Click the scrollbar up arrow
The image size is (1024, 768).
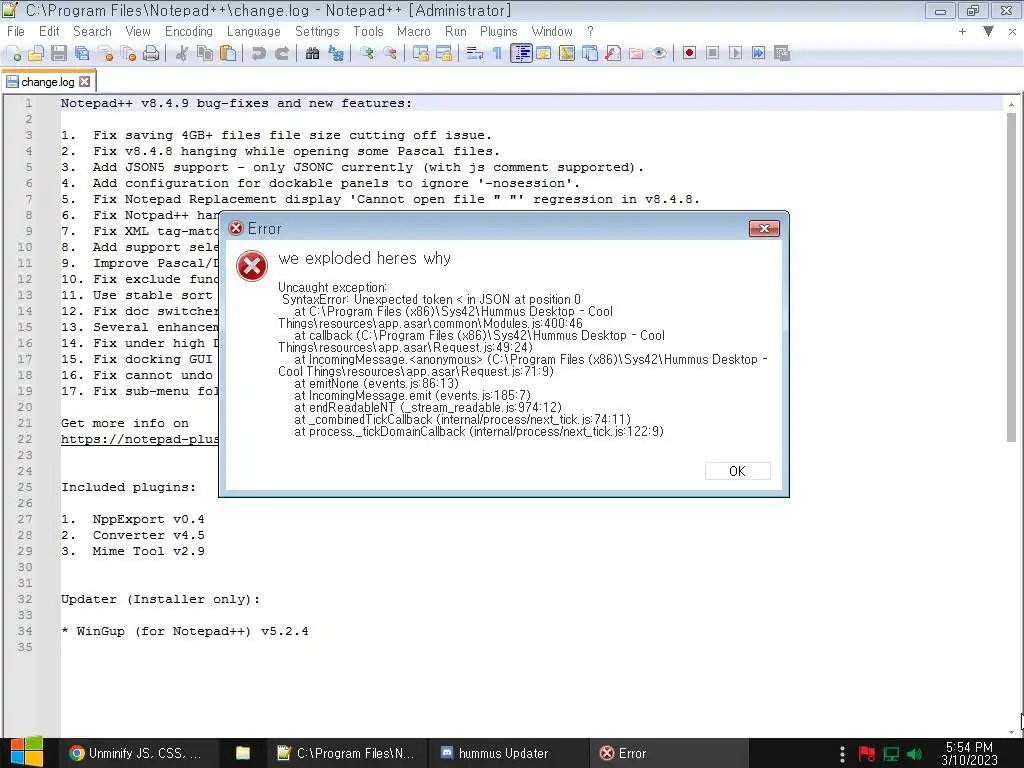tap(1011, 104)
